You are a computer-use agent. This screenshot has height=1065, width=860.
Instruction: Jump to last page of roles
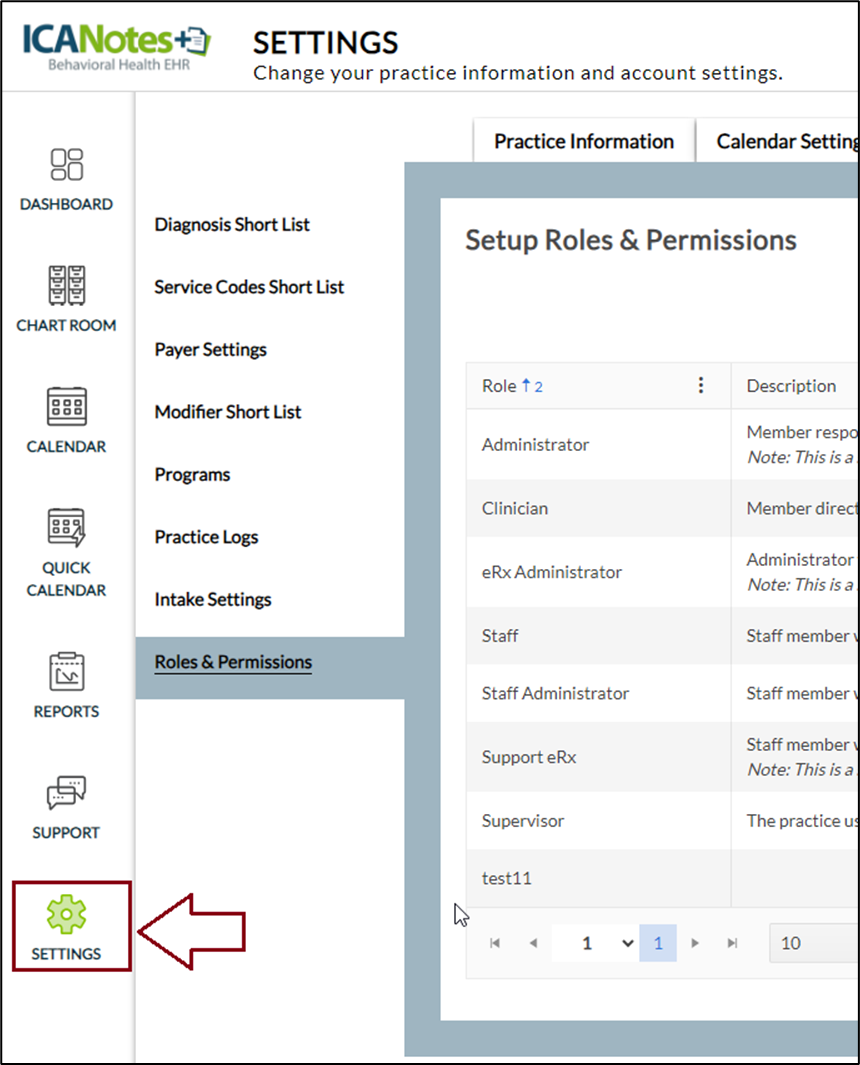(x=733, y=943)
